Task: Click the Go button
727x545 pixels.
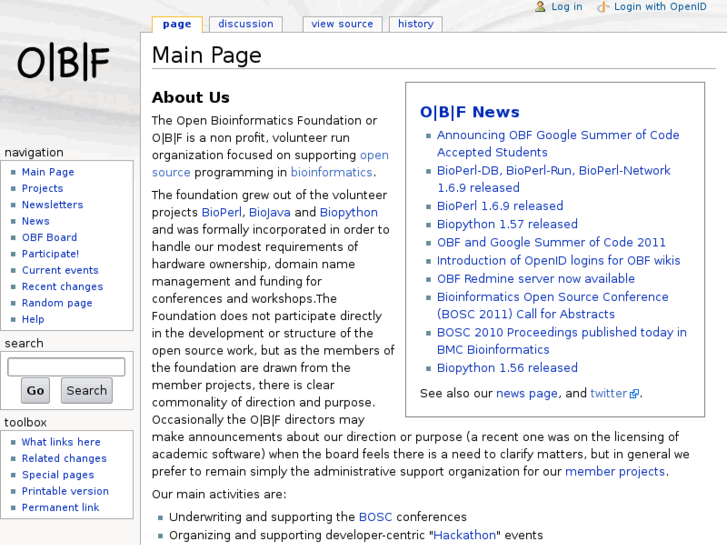Action: tap(35, 391)
